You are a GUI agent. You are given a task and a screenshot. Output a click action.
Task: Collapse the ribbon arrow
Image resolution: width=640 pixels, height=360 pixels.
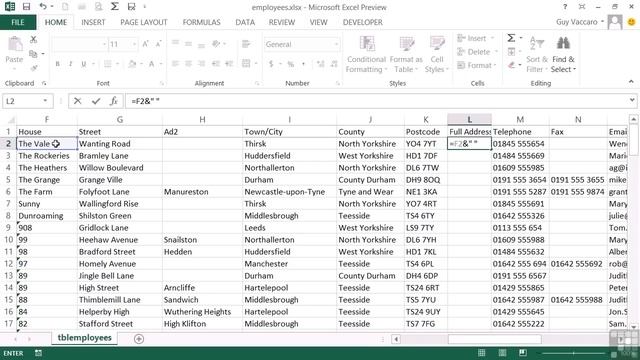coord(631,82)
